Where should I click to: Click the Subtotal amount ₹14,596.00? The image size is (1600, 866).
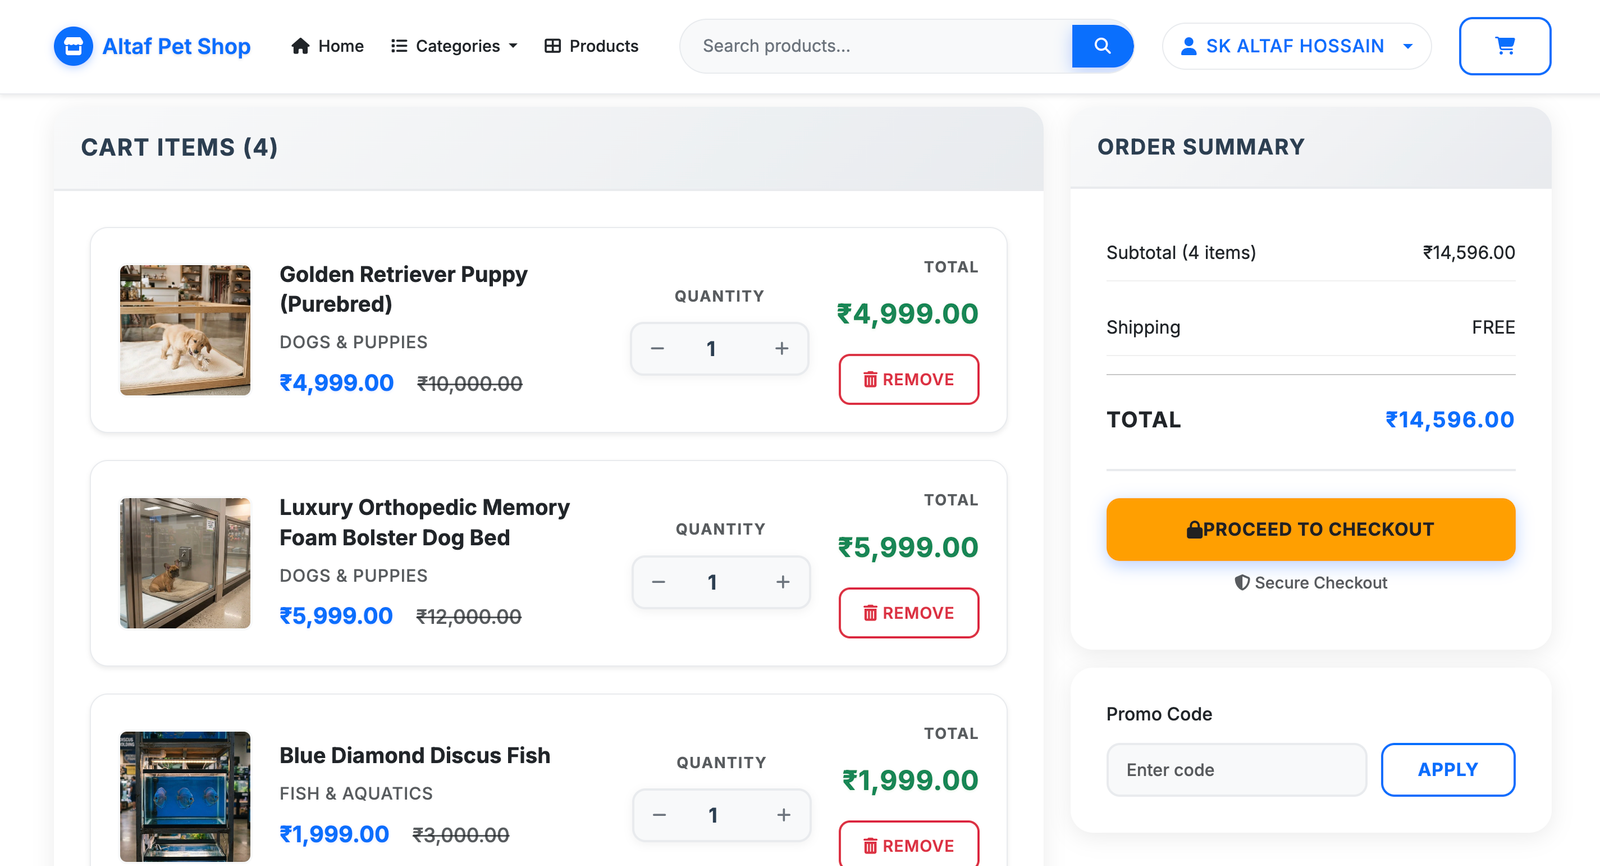coord(1469,252)
